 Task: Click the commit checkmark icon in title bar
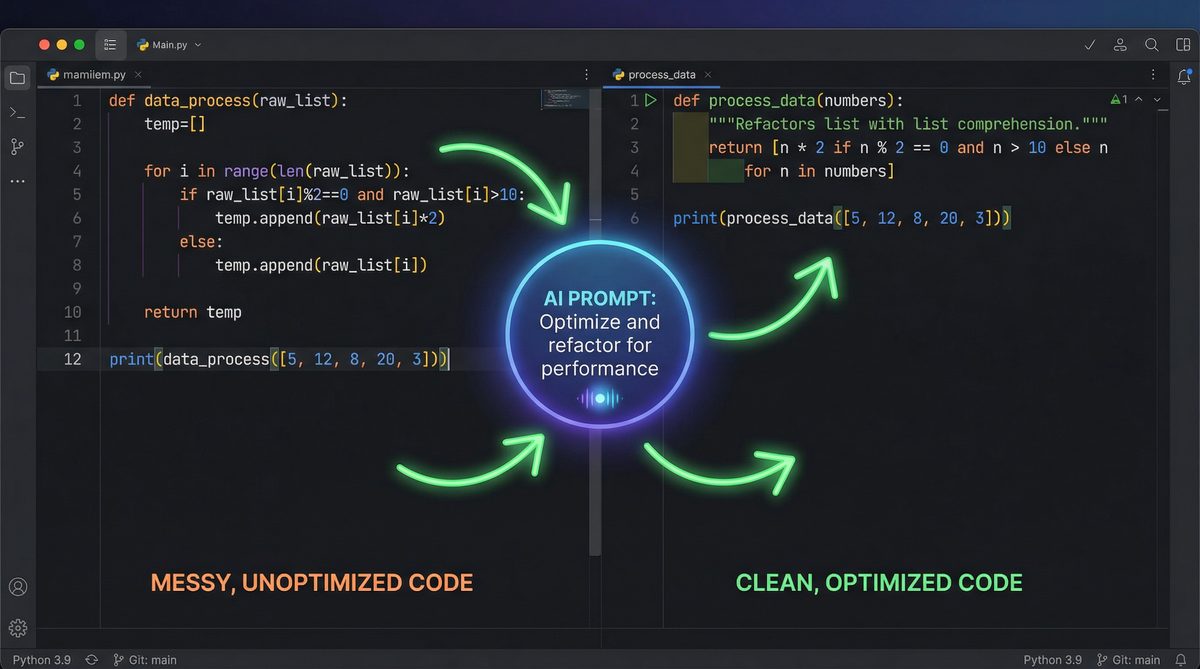1090,45
